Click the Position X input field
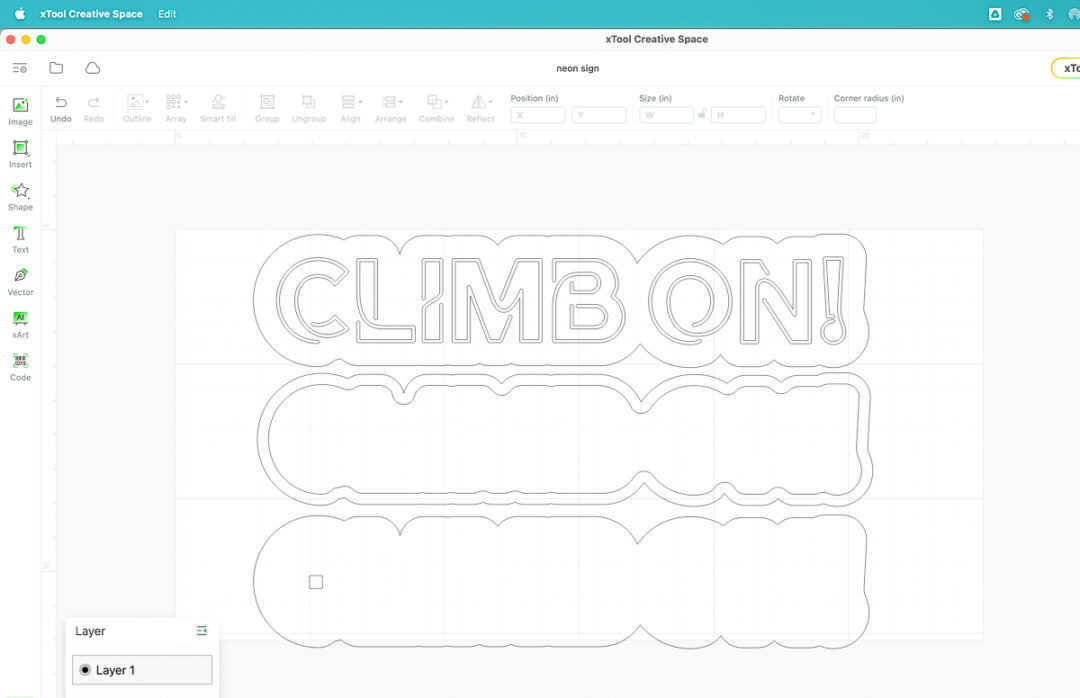 [x=538, y=115]
